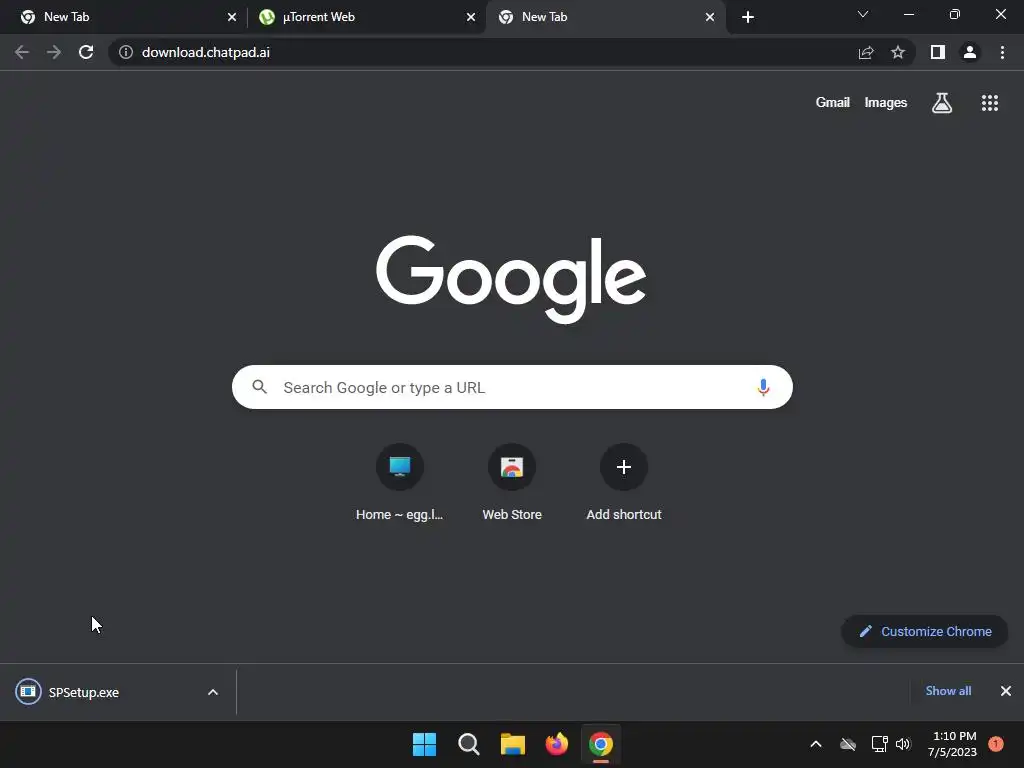Screen dimensions: 1024x768
Task: Open the Google apps grid
Action: point(989,103)
